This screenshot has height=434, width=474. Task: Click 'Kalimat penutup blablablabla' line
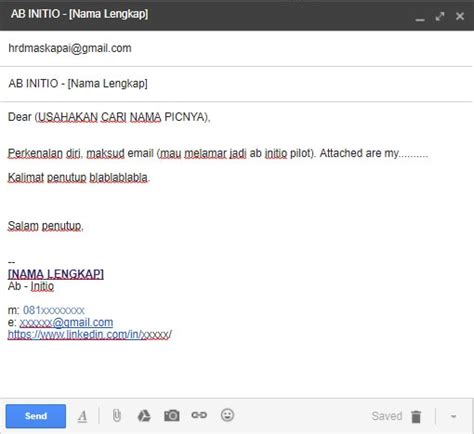(x=79, y=178)
